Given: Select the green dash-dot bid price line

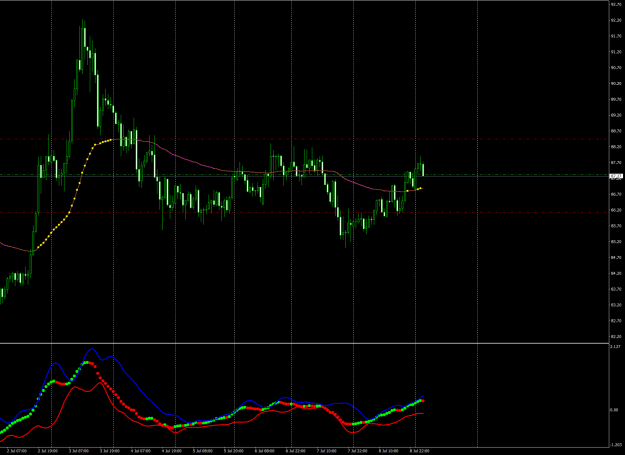Looking at the screenshot, I should coord(305,175).
